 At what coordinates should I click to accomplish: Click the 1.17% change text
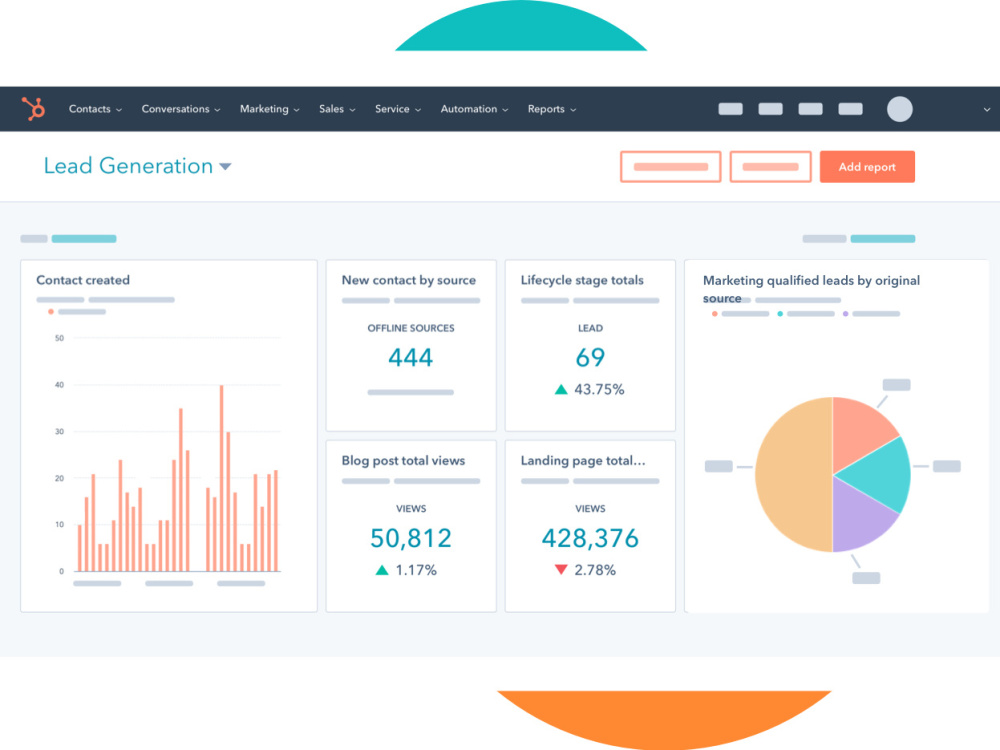(416, 570)
